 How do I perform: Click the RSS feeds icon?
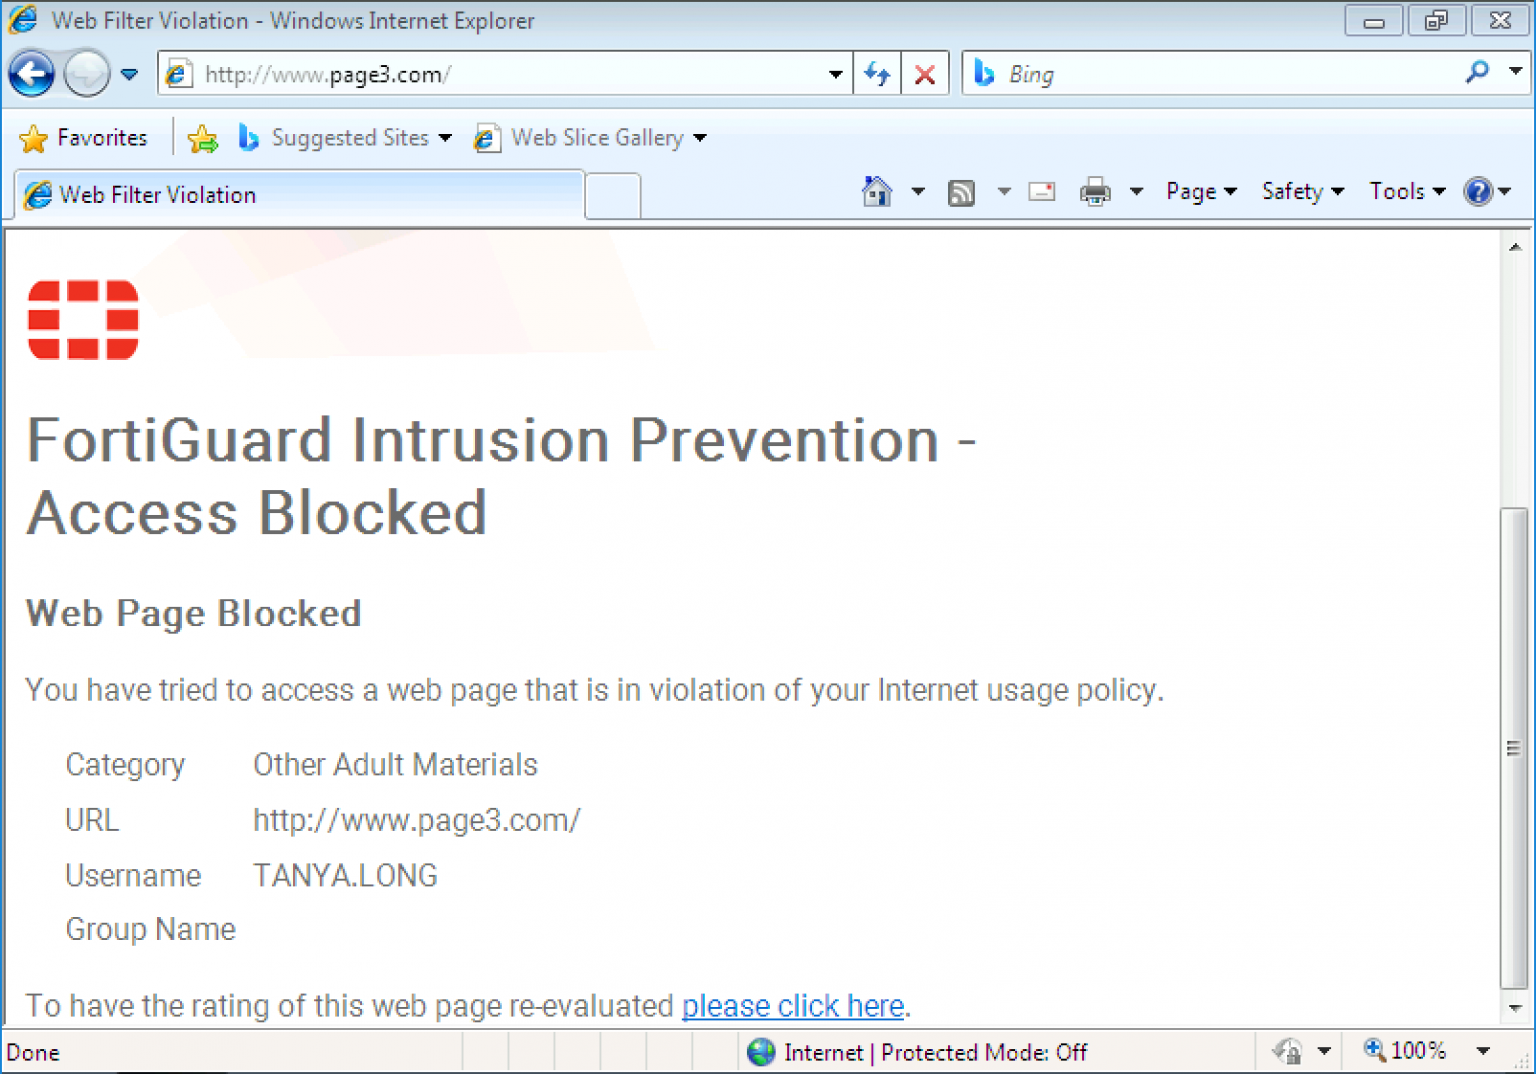click(x=961, y=192)
